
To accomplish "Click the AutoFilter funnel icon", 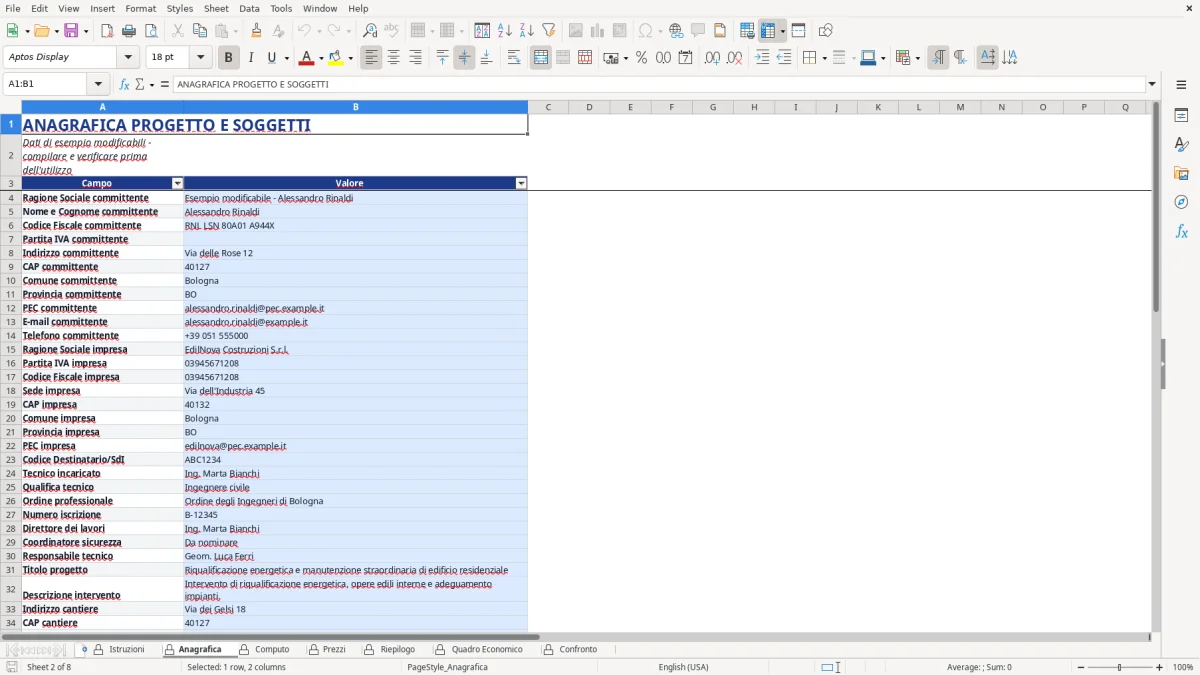I will 548,31.
